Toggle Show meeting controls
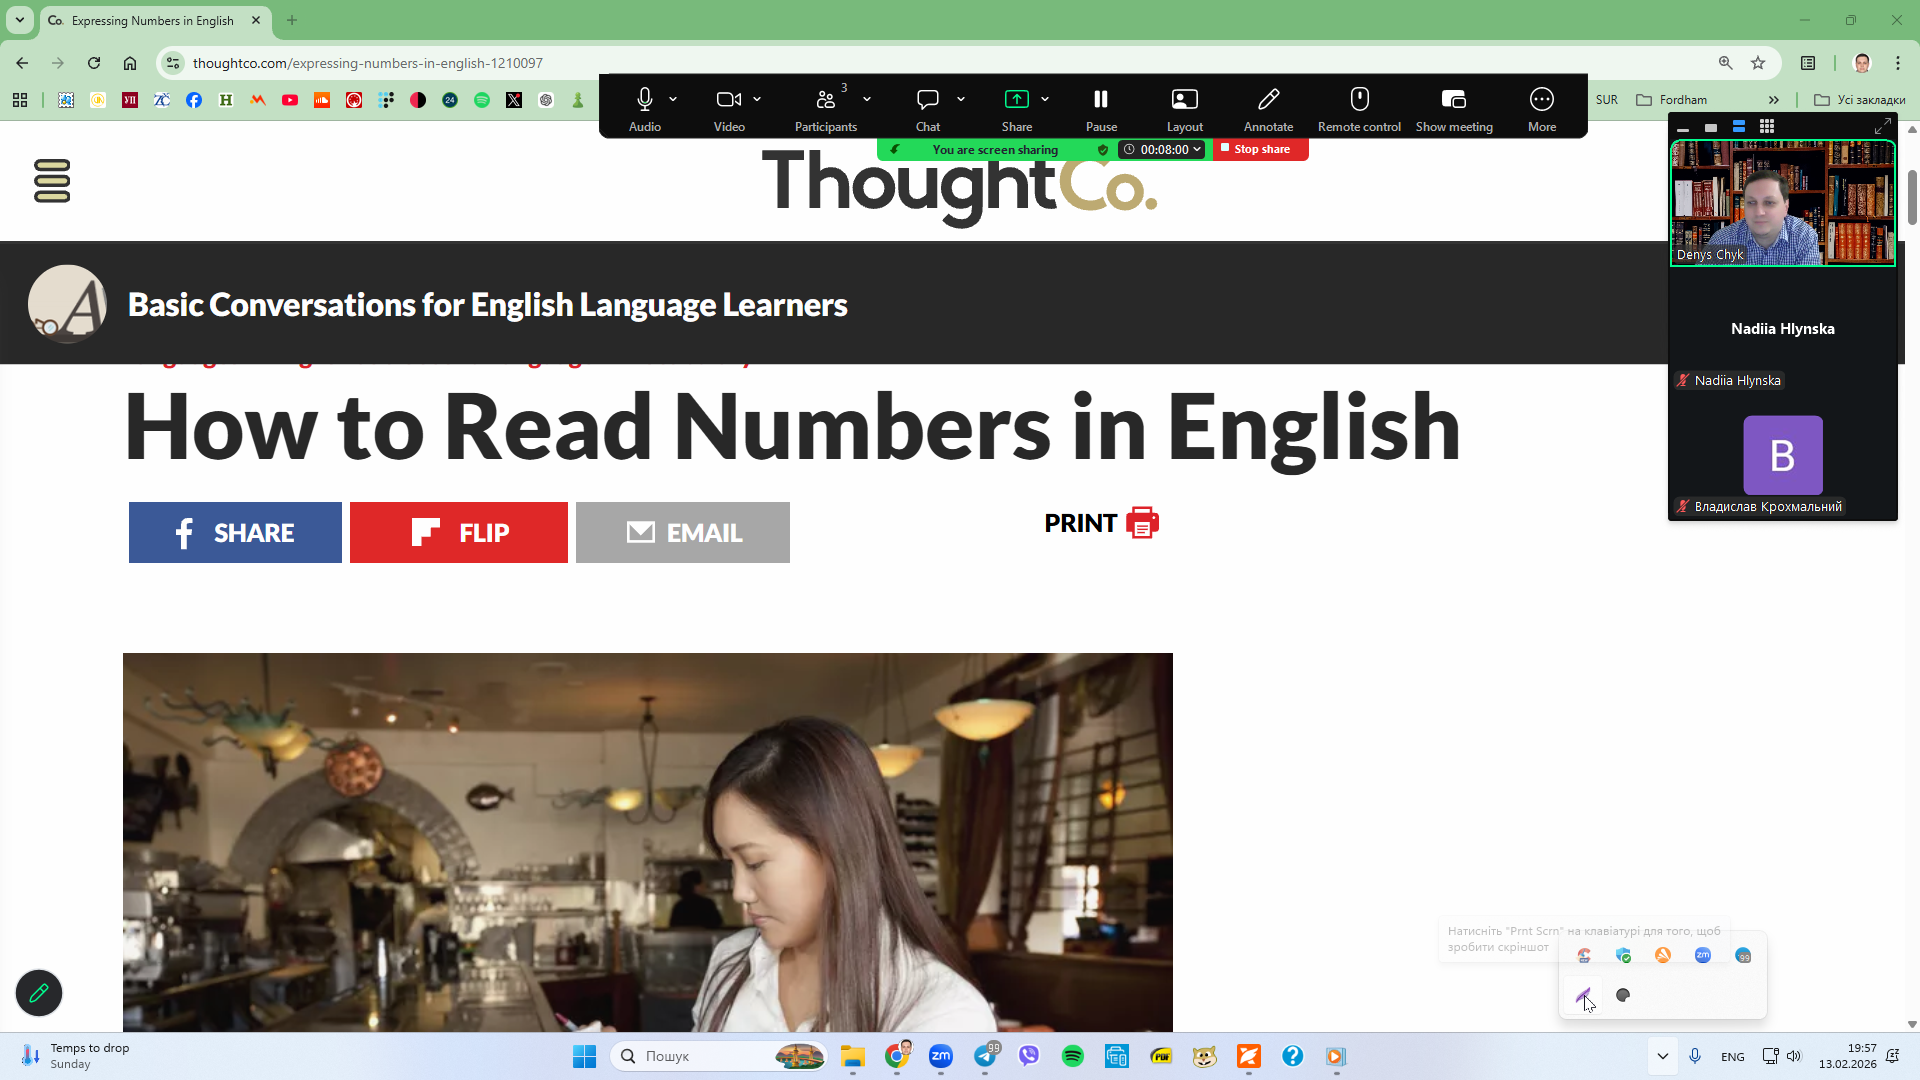Viewport: 1920px width, 1080px height. (1454, 98)
